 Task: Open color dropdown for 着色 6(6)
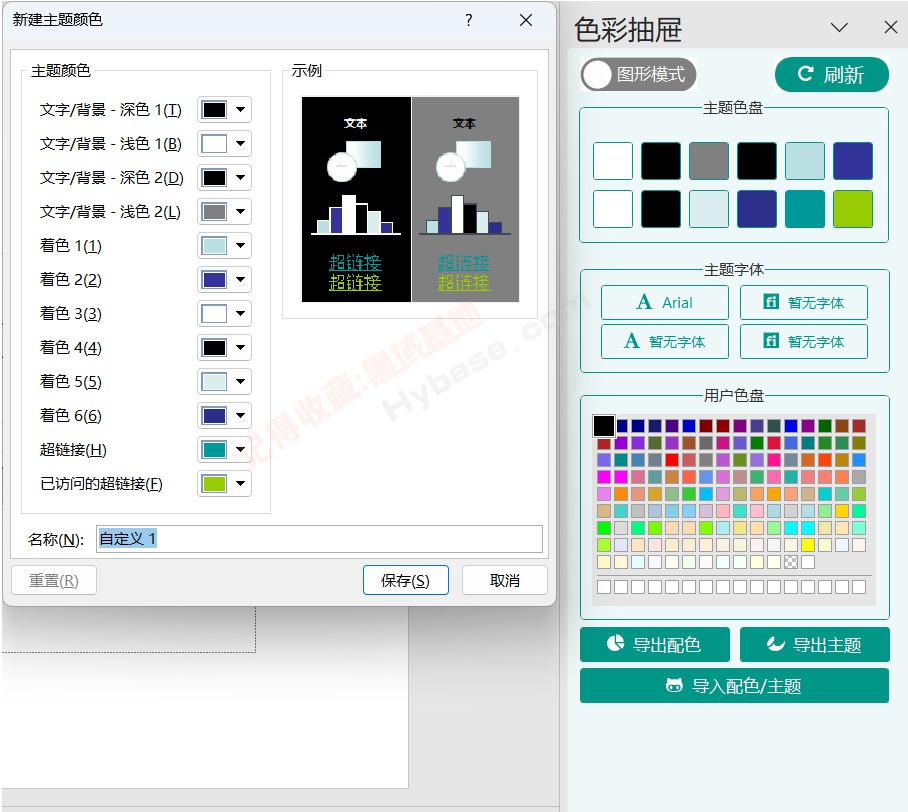225,416
